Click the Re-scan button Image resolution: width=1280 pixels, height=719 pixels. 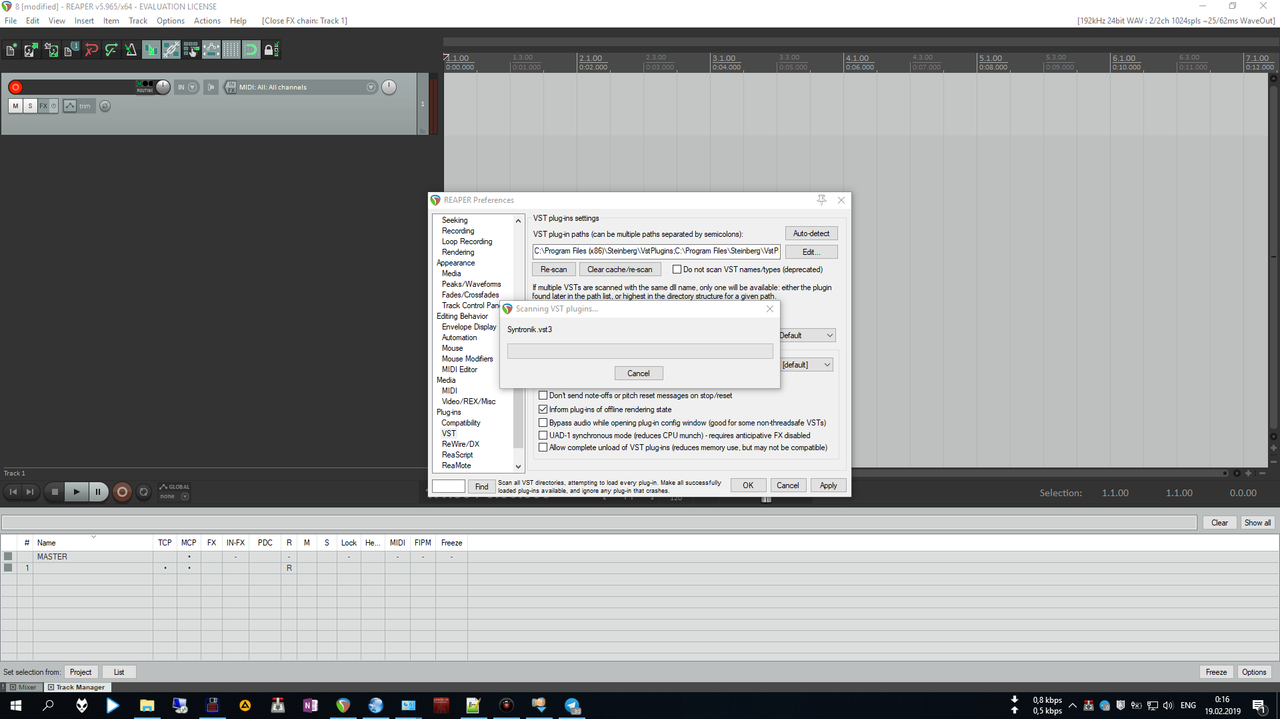click(553, 269)
